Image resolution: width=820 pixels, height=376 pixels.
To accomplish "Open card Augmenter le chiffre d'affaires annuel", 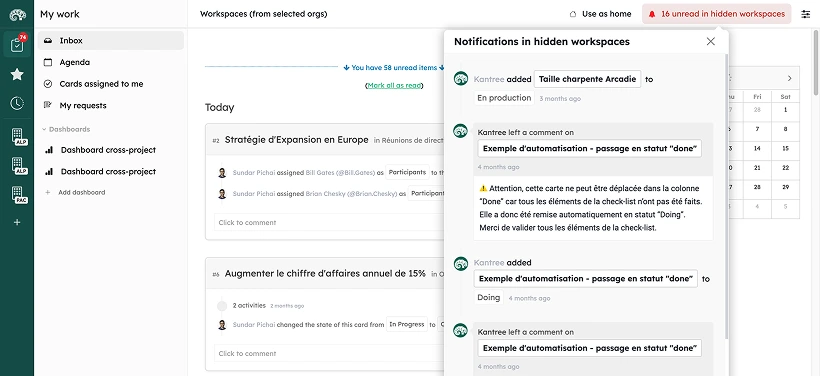I will (325, 274).
